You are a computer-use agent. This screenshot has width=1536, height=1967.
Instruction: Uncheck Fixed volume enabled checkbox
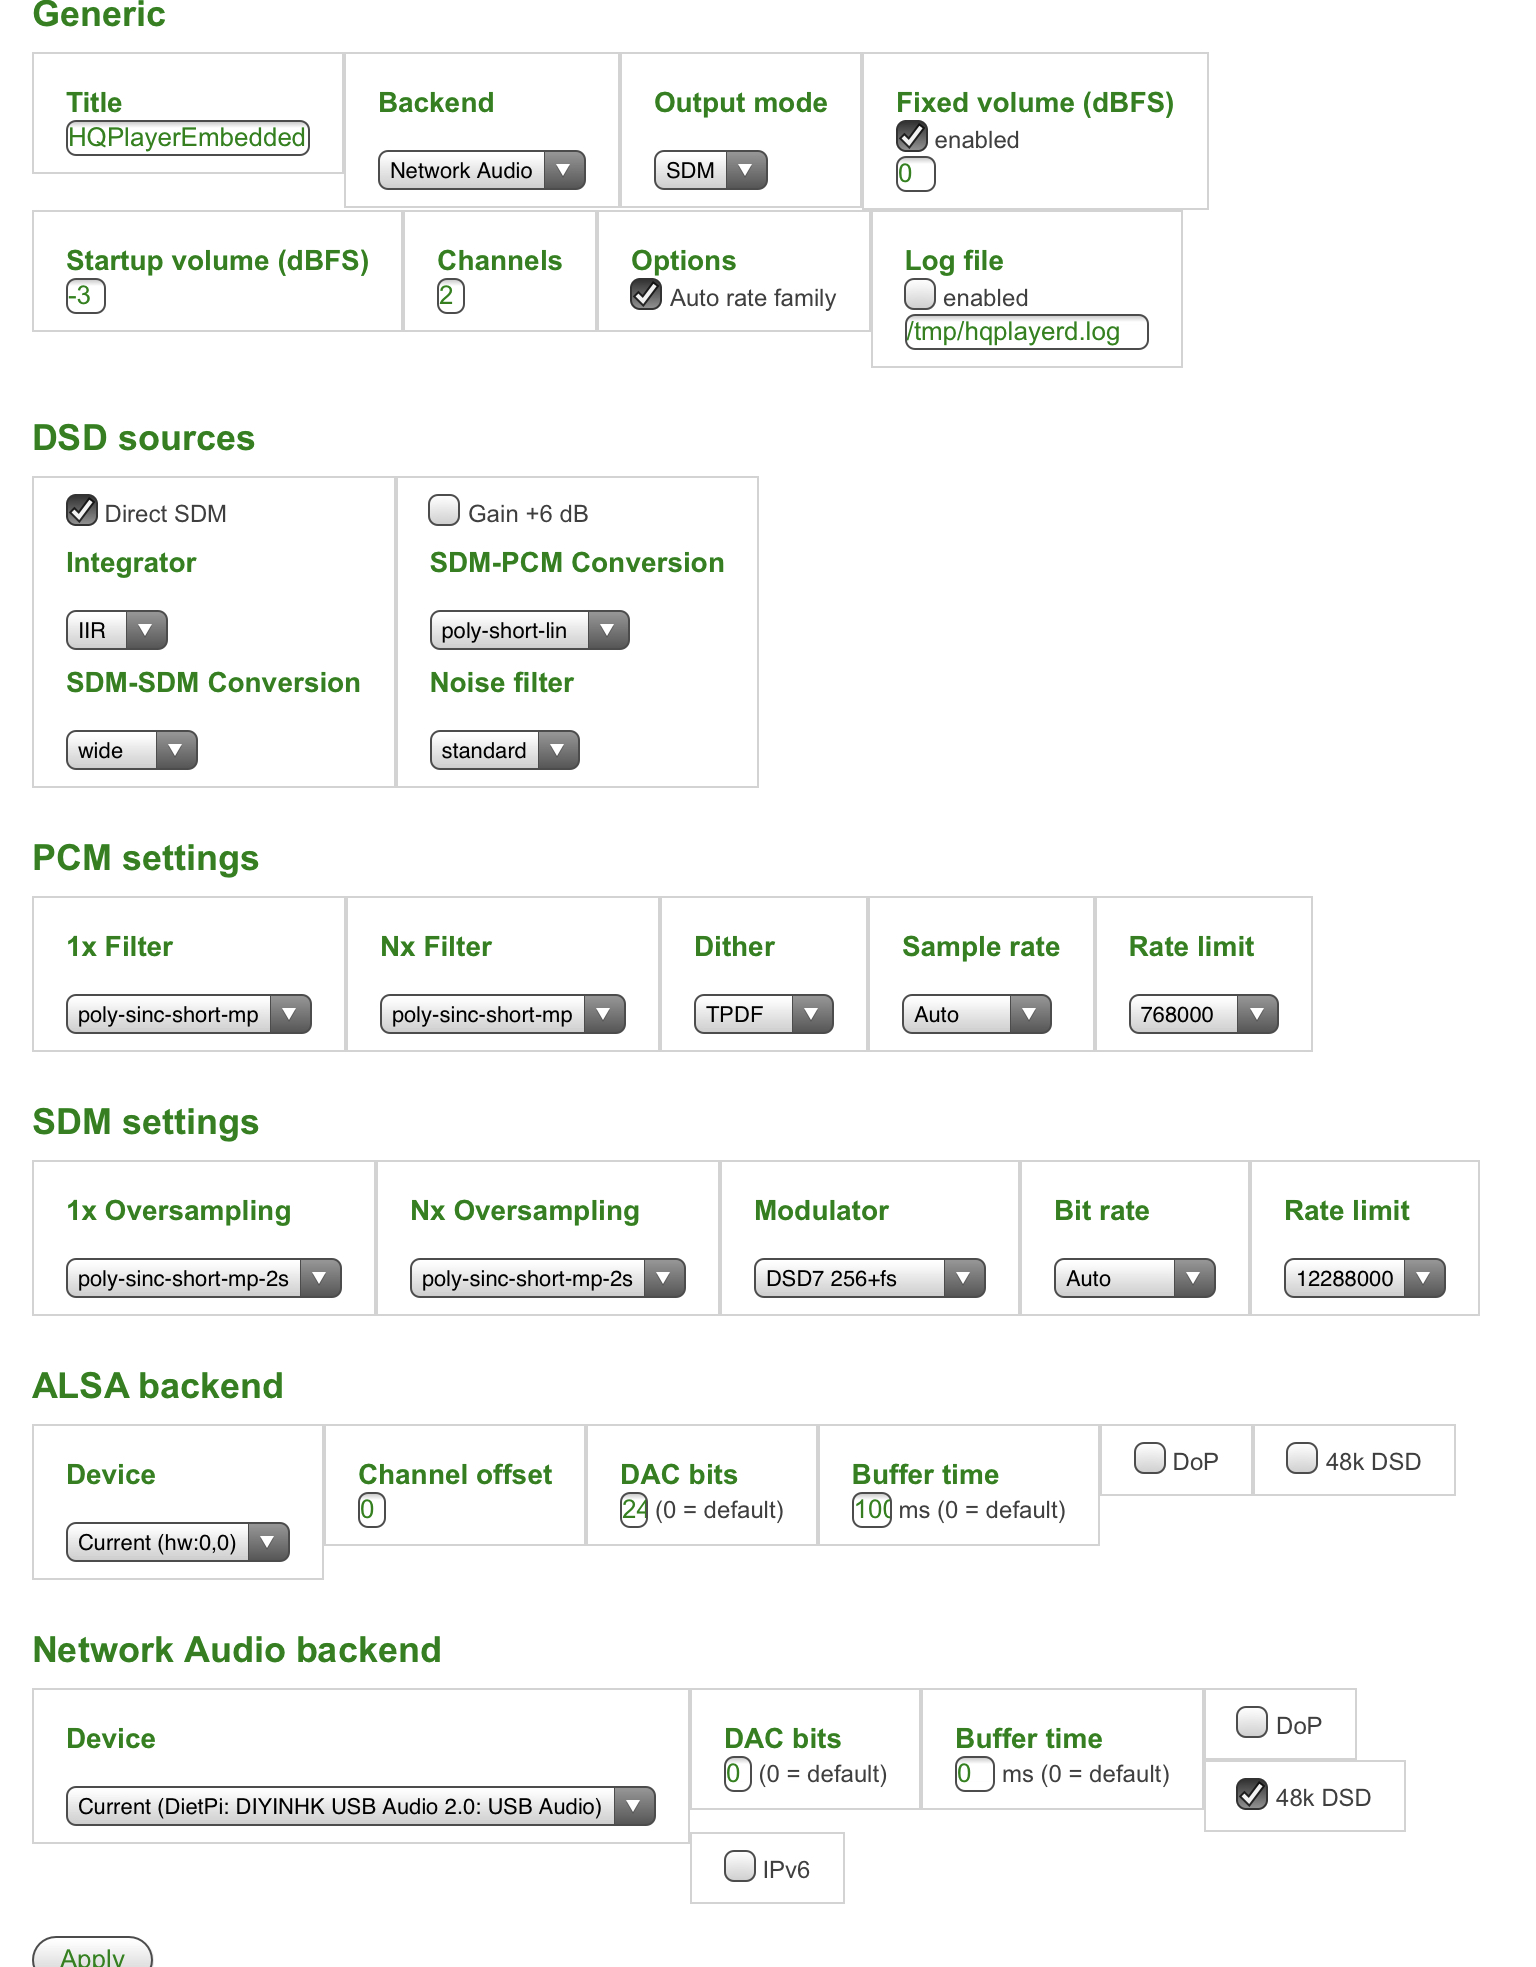(x=911, y=136)
